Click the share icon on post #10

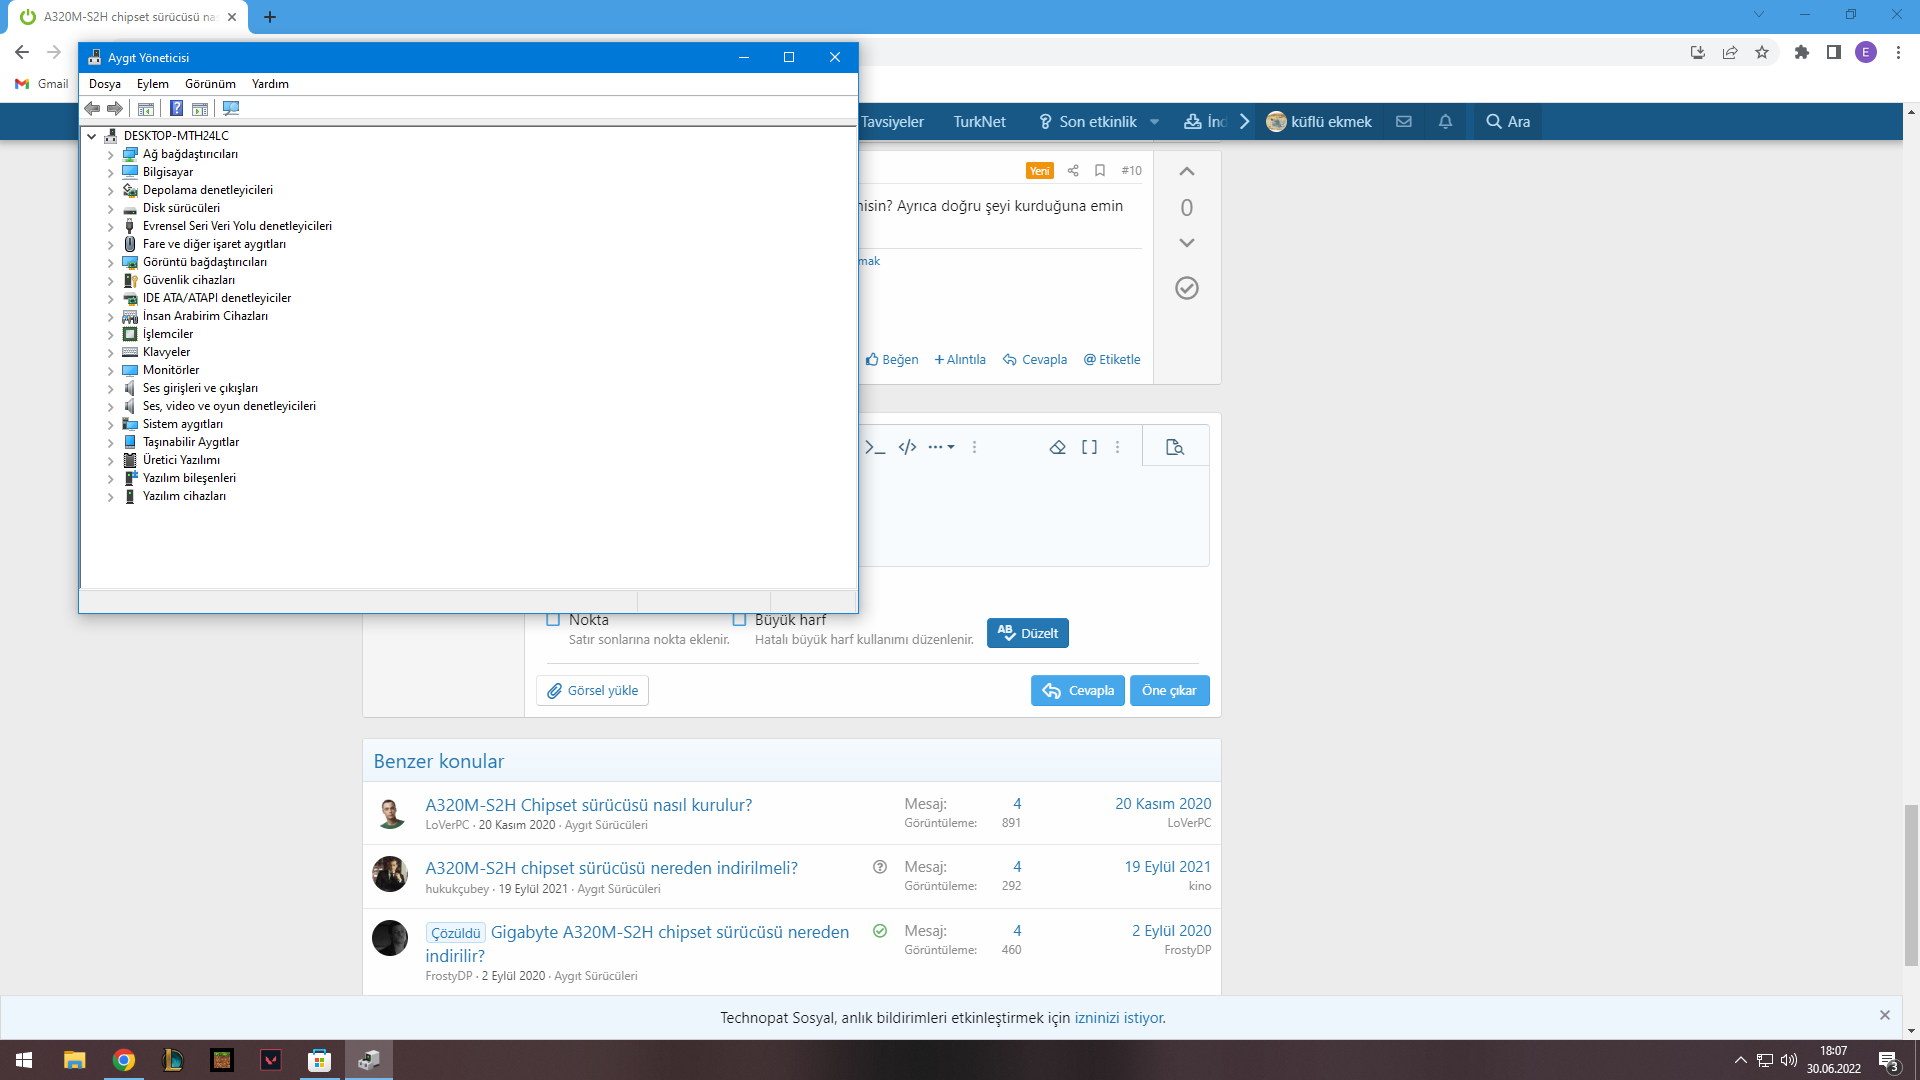coord(1073,171)
